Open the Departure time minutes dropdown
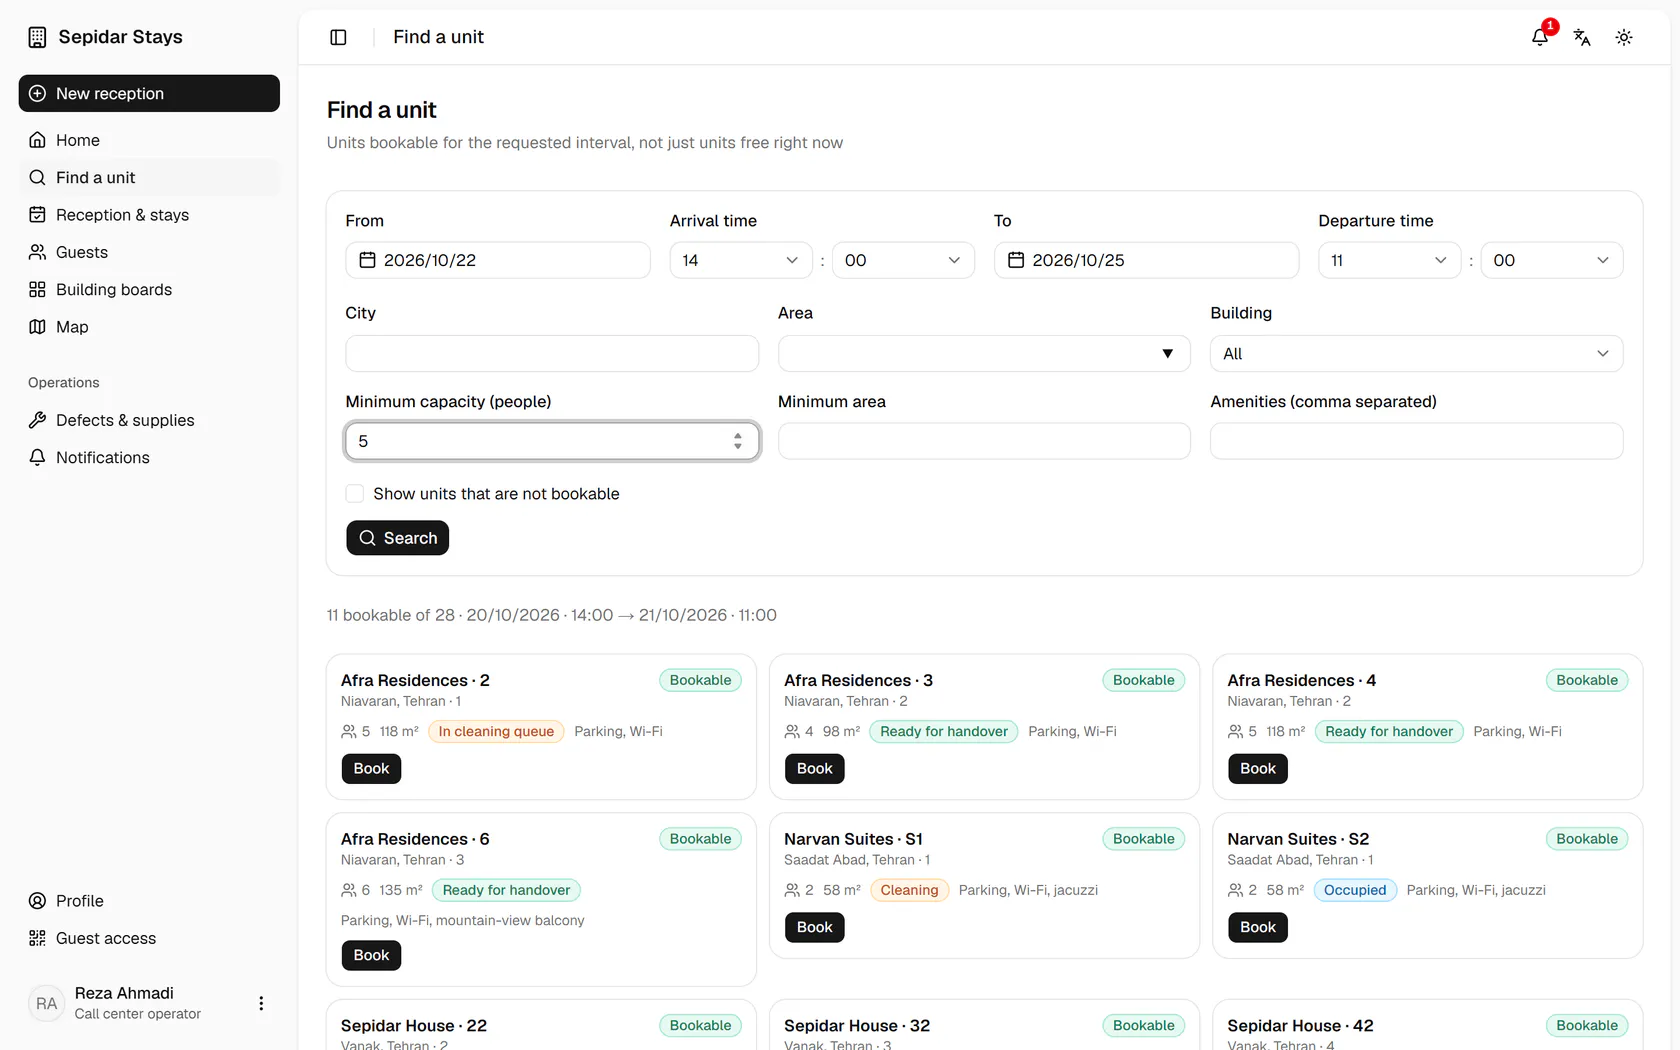 point(1552,260)
